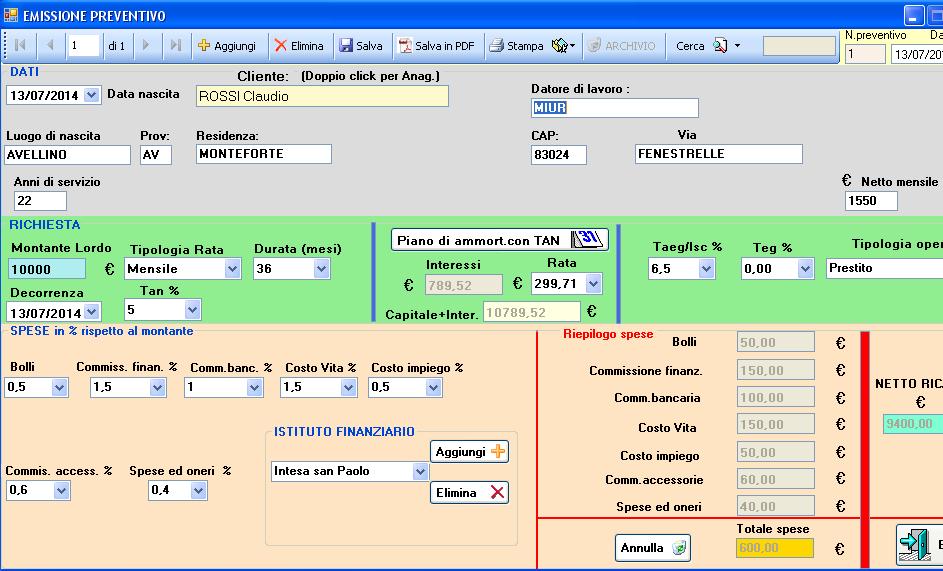
Task: Click the Totale spese 600,00 field
Action: [x=775, y=548]
